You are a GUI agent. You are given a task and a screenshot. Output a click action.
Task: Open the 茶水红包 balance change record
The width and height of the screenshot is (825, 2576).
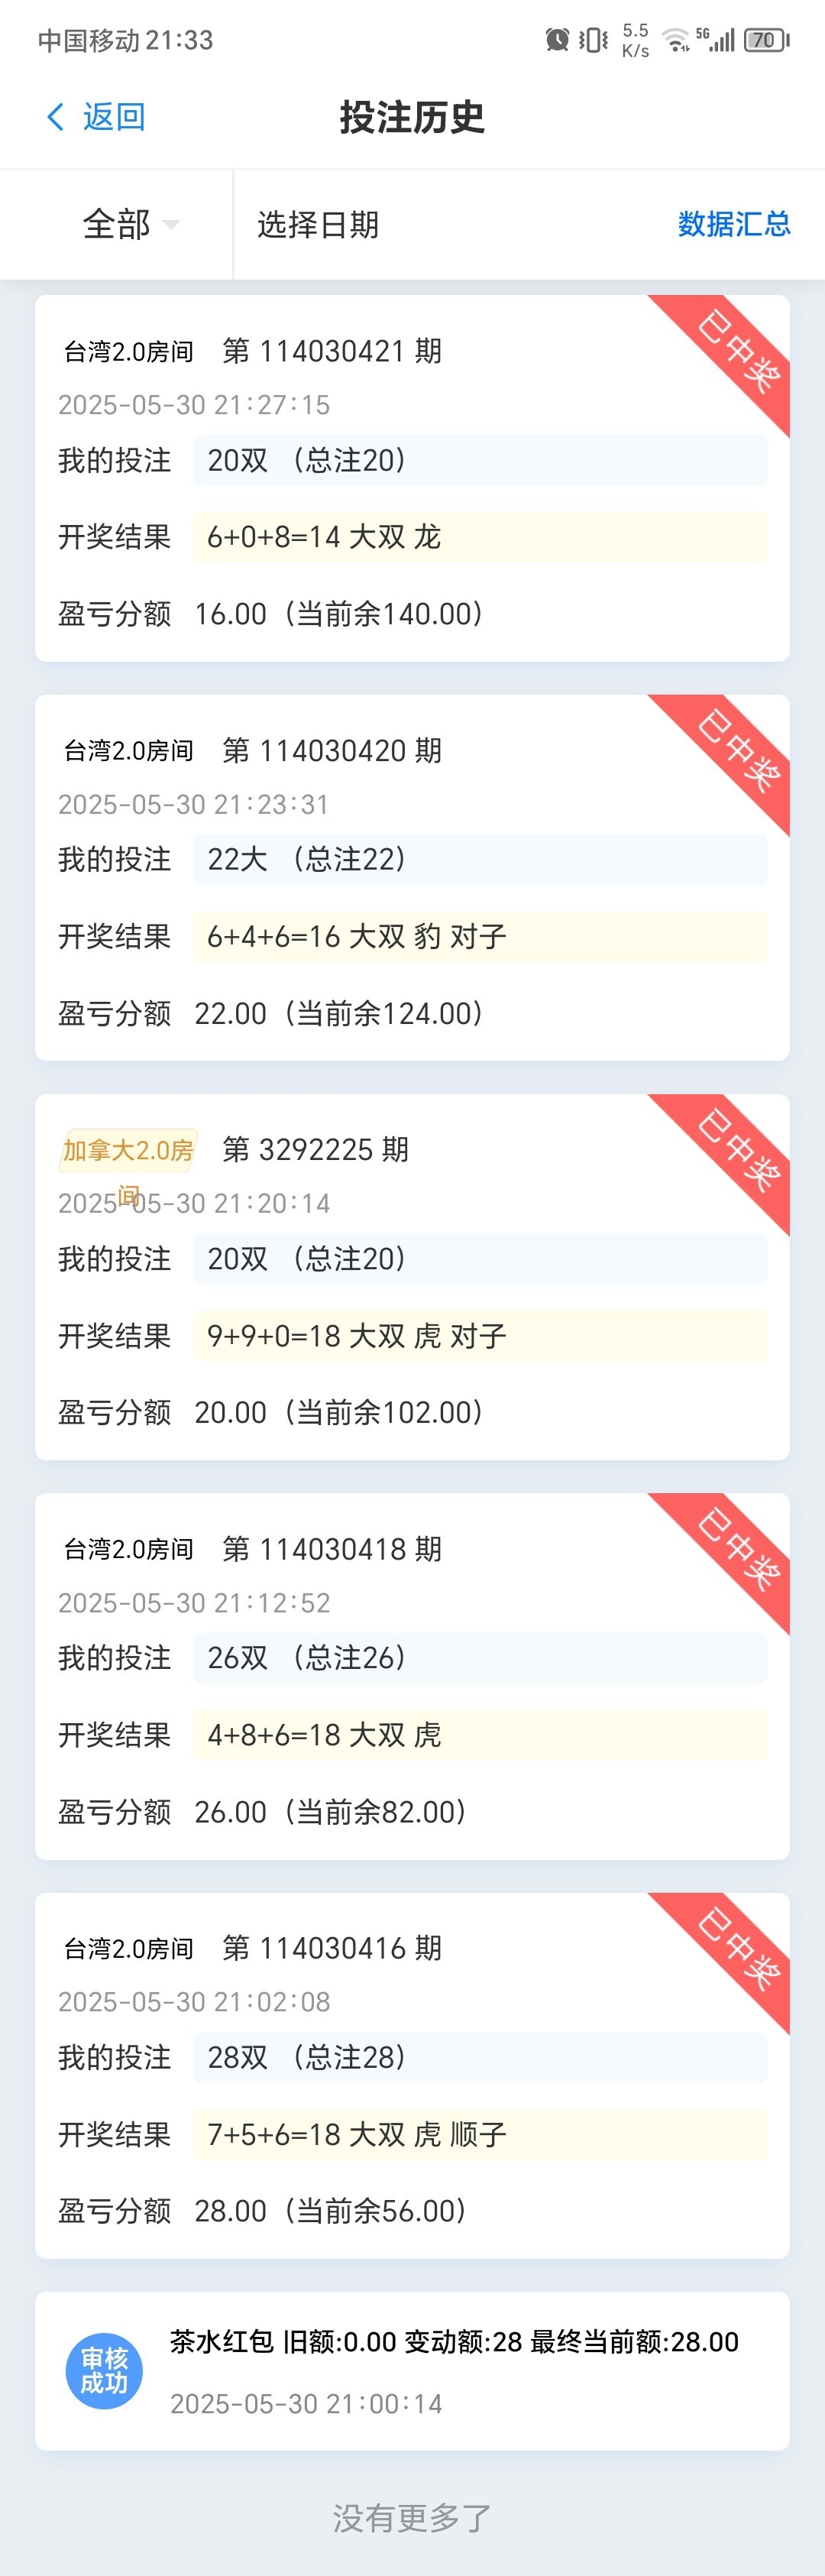point(454,2342)
